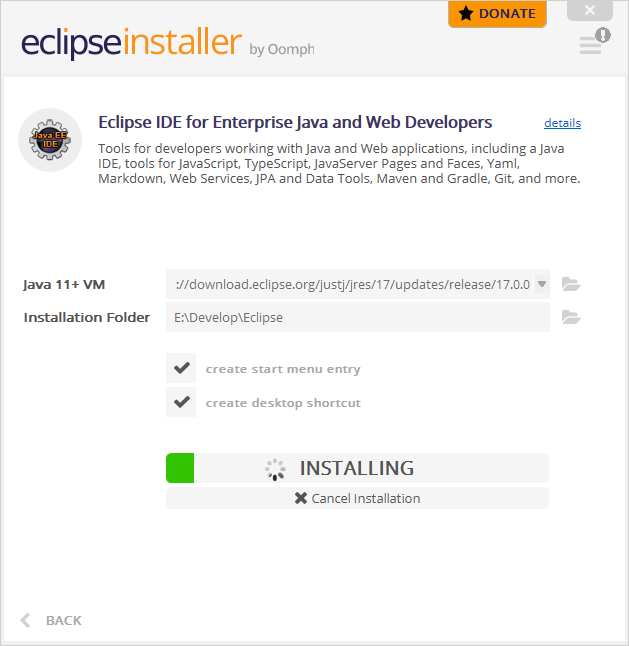Toggle create start menu entry checkbox
Image resolution: width=629 pixels, height=646 pixels.
tap(181, 368)
